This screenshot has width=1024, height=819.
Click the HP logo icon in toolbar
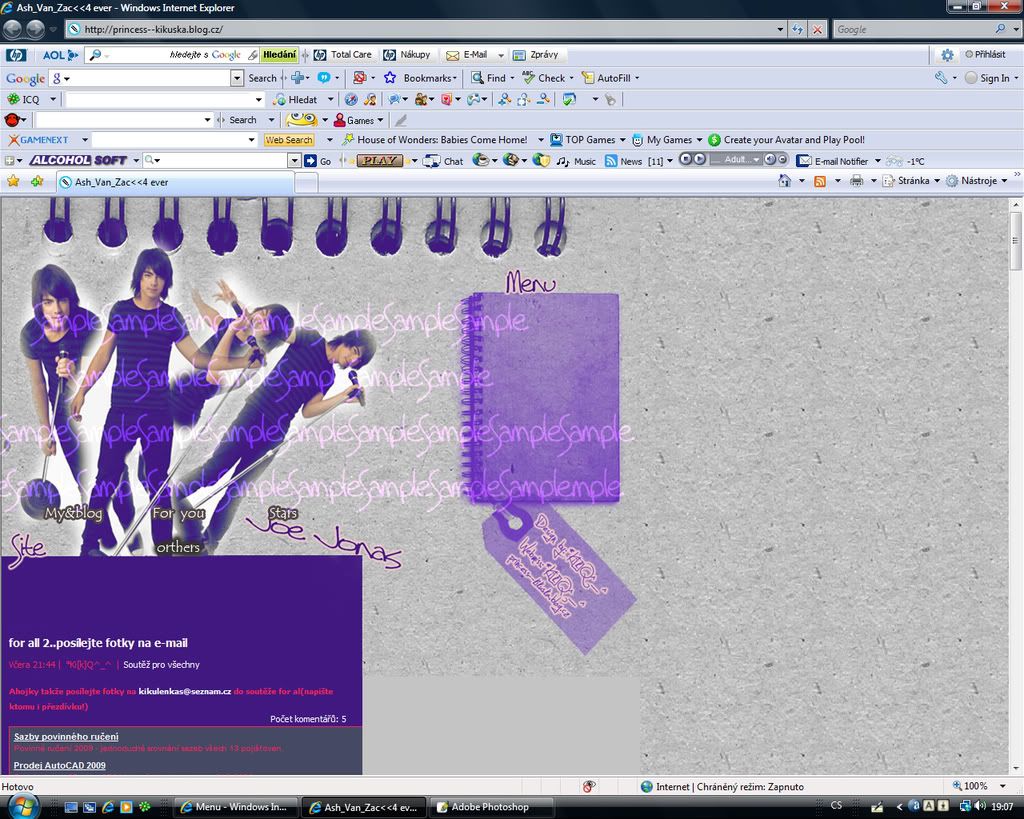pos(16,55)
